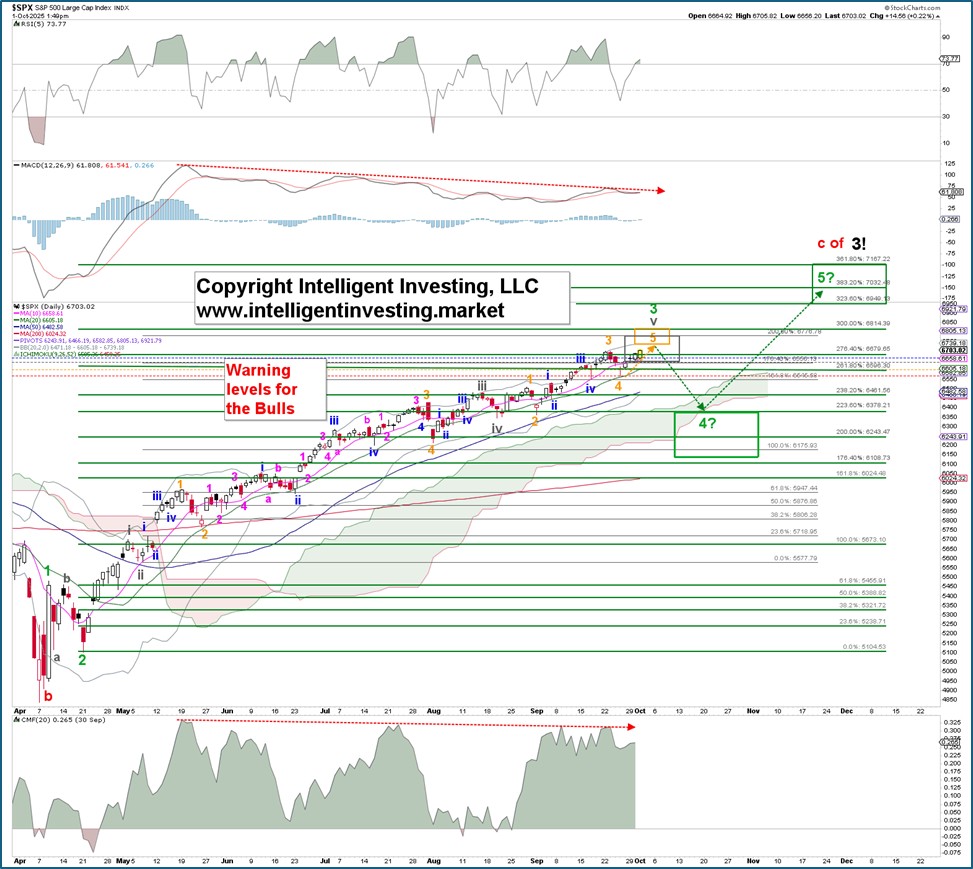
Task: Click the orange '5' wave box
Action: point(651,339)
